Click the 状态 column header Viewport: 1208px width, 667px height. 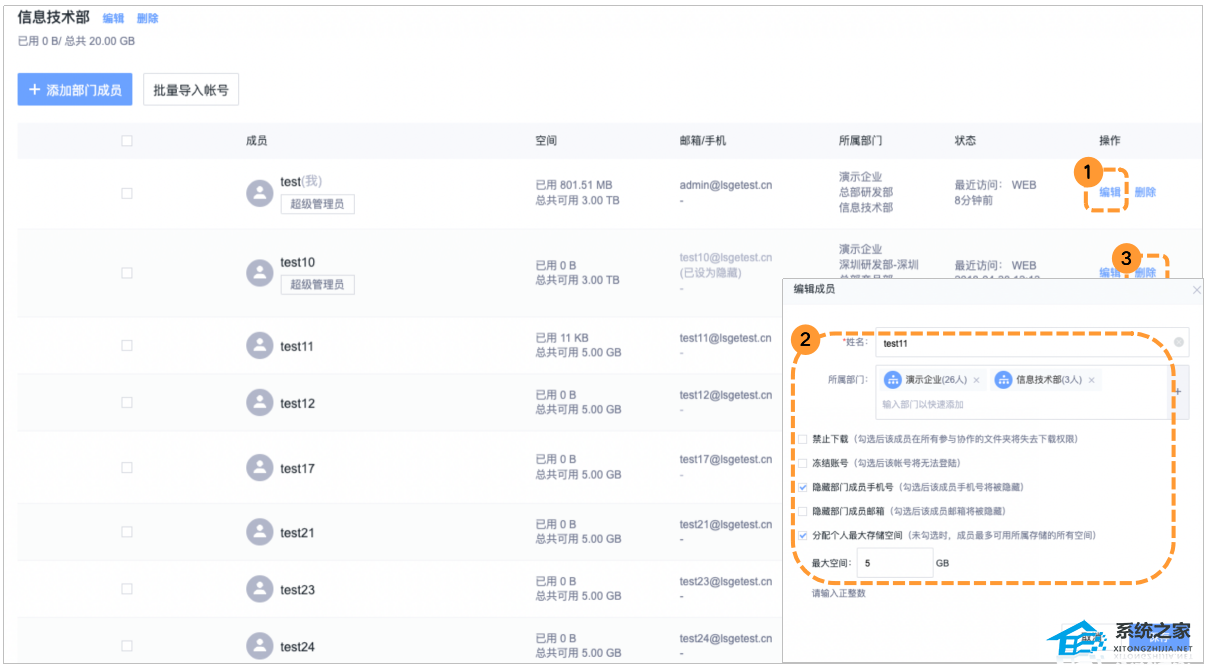click(x=966, y=141)
